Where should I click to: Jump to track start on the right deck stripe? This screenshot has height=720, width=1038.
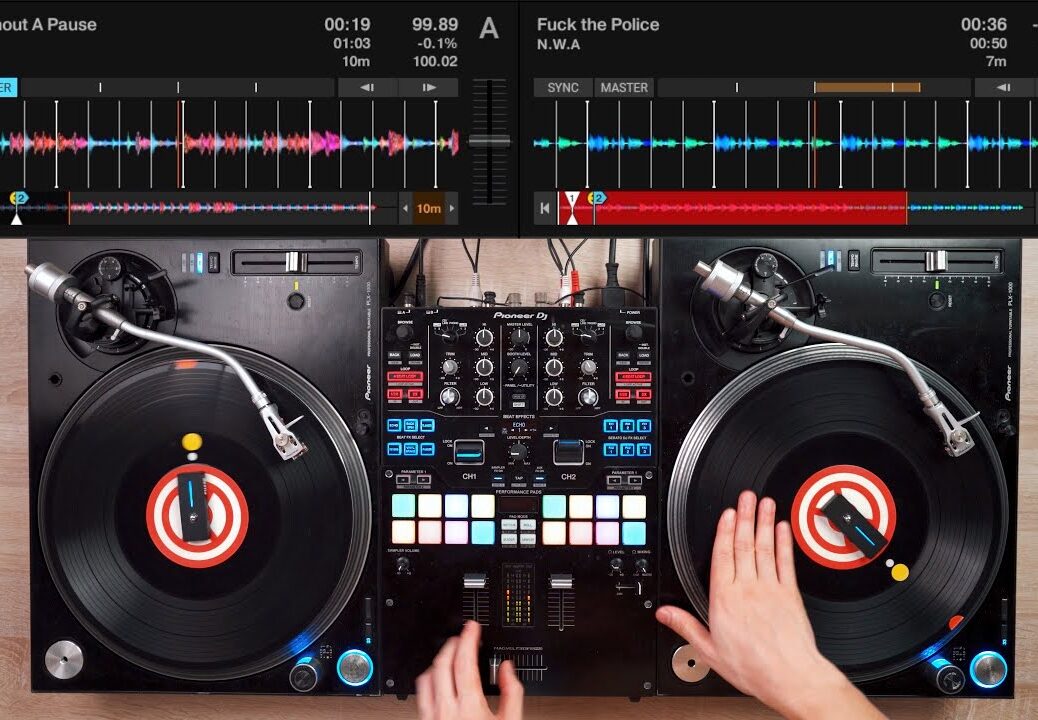click(x=545, y=208)
